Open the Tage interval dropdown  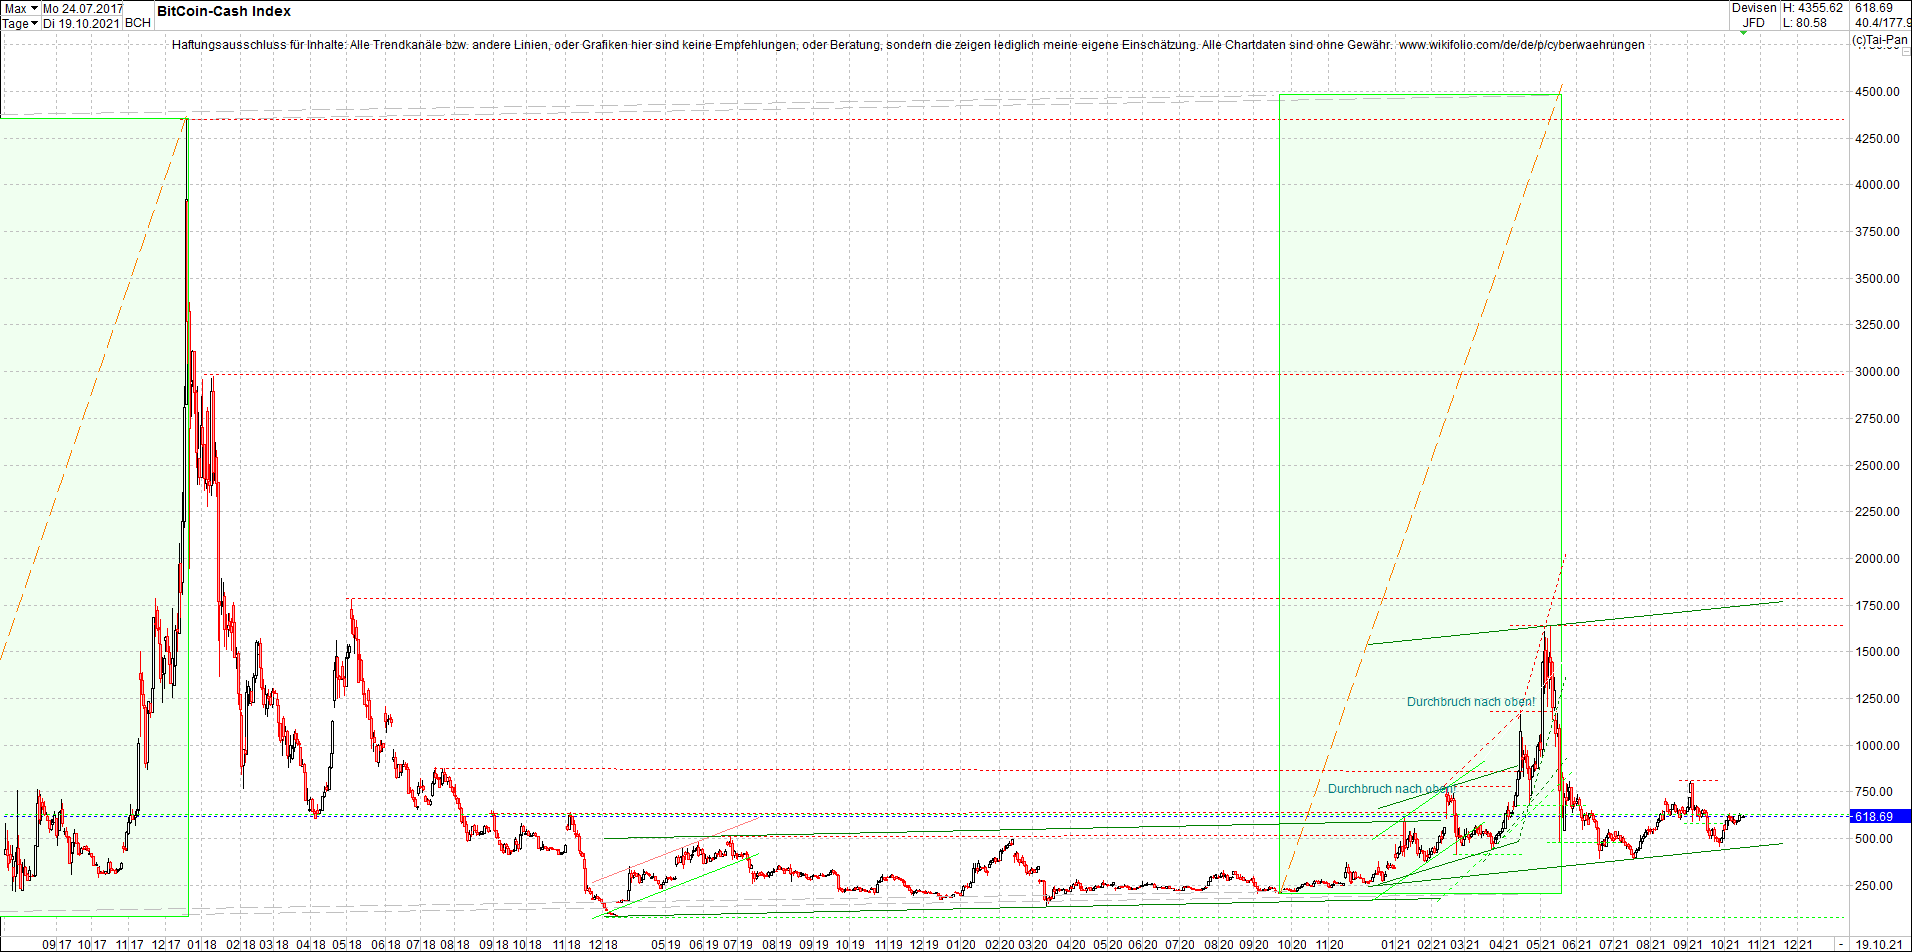(x=17, y=23)
